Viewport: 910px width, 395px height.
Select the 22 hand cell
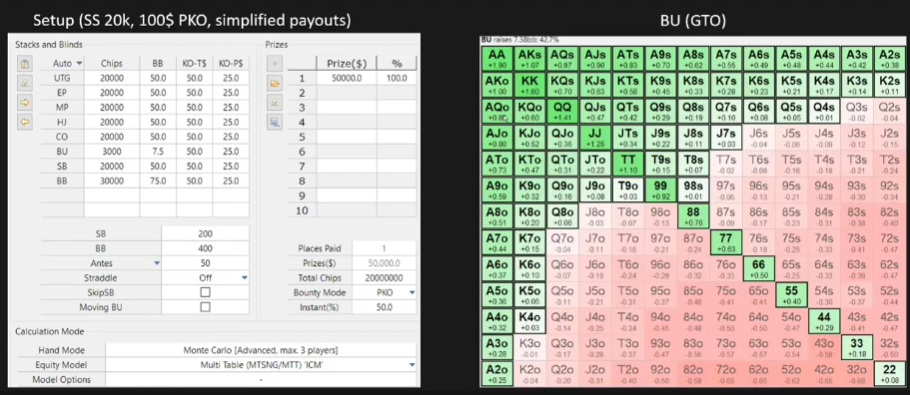[x=890, y=373]
